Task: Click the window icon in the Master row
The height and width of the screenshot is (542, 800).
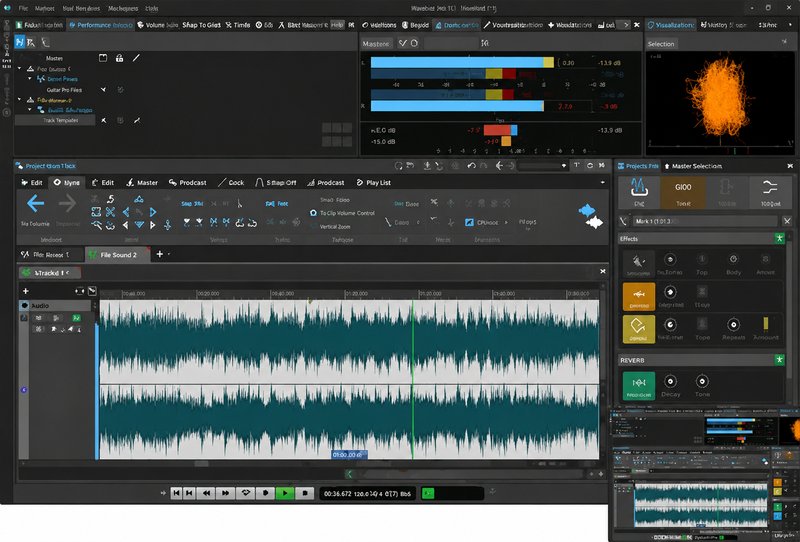Action: point(103,58)
